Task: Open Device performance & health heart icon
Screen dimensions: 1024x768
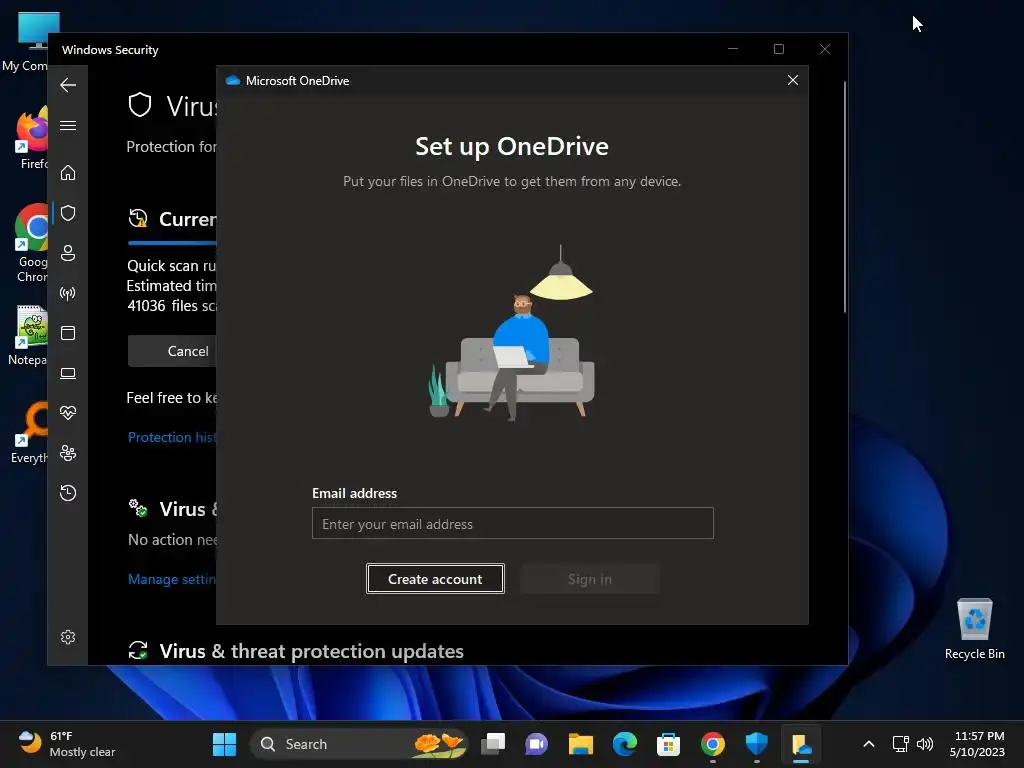Action: [x=68, y=413]
